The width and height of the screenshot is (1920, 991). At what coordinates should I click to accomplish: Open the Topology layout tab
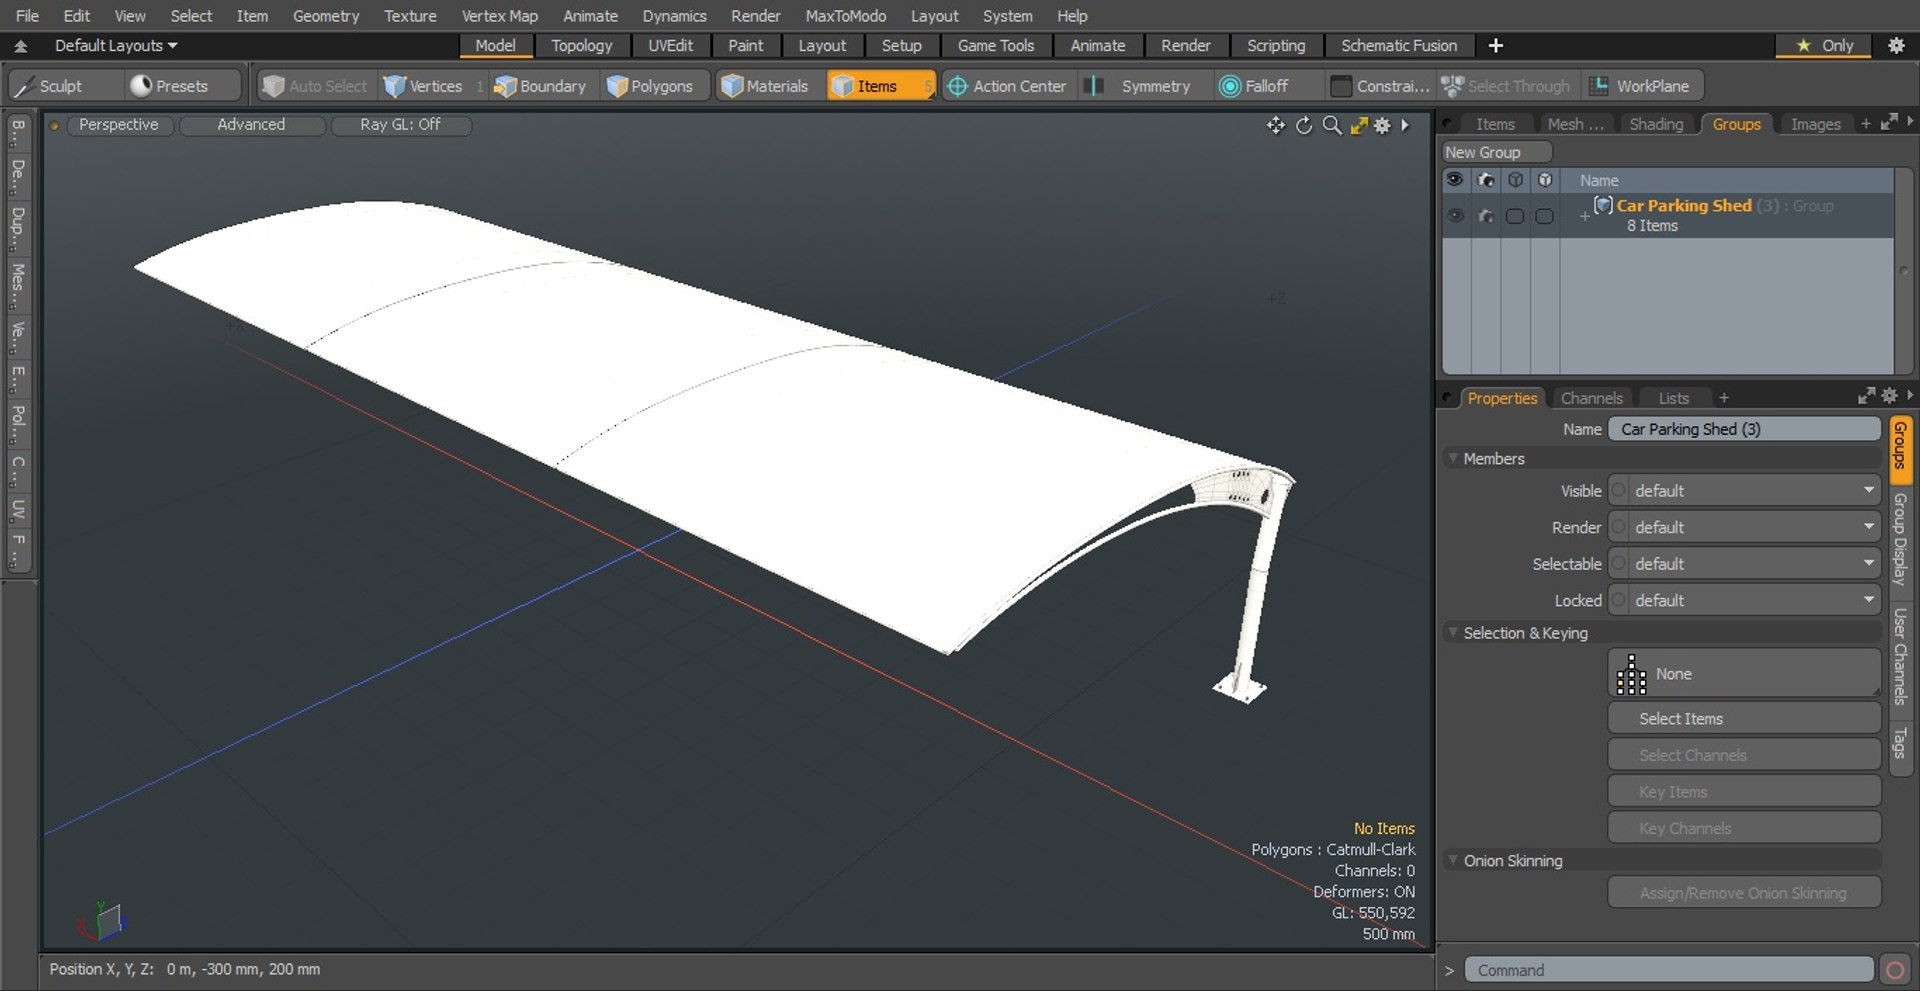click(x=581, y=45)
